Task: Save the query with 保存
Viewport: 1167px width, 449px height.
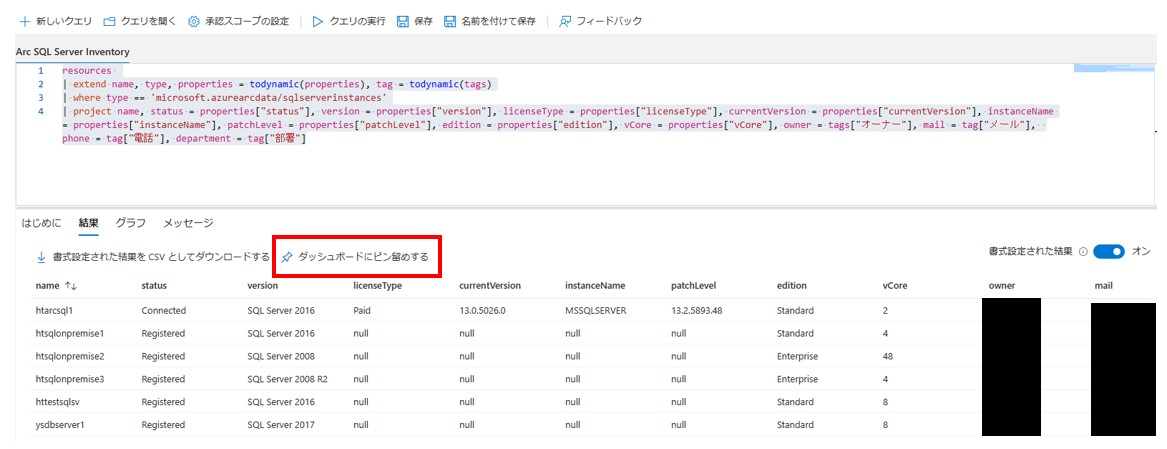Action: [415, 22]
